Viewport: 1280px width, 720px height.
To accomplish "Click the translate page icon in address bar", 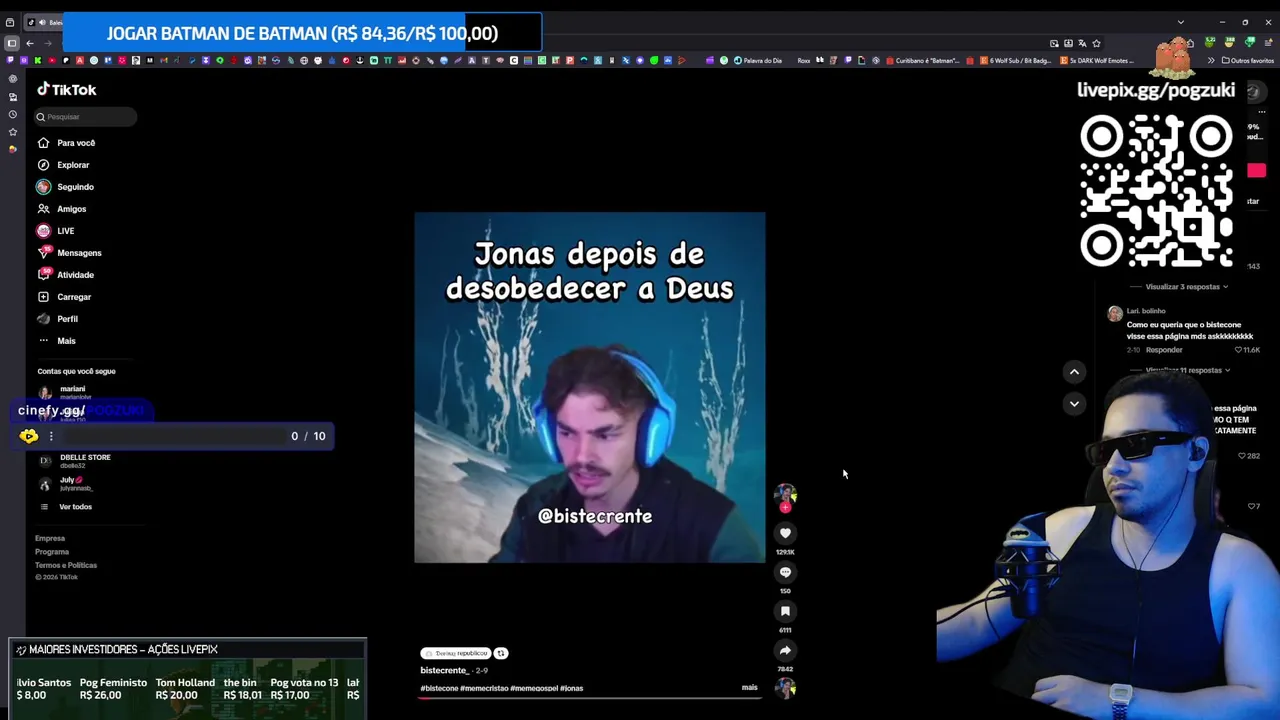I will (1082, 43).
